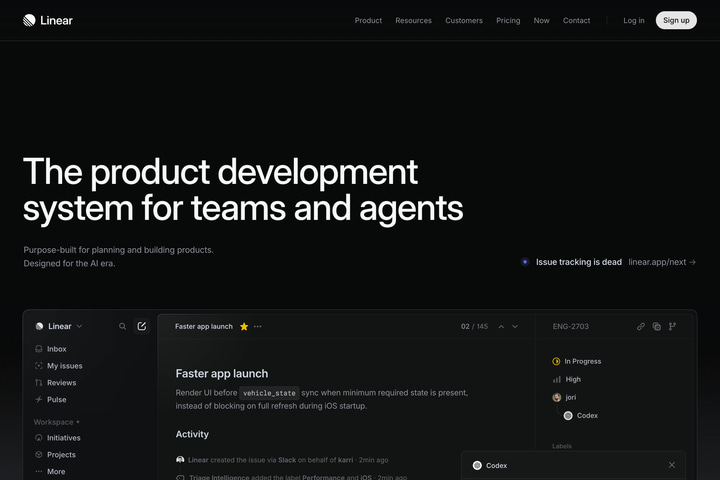The height and width of the screenshot is (480, 720).
Task: Click the vehicle_state code snippet
Action: tap(269, 393)
